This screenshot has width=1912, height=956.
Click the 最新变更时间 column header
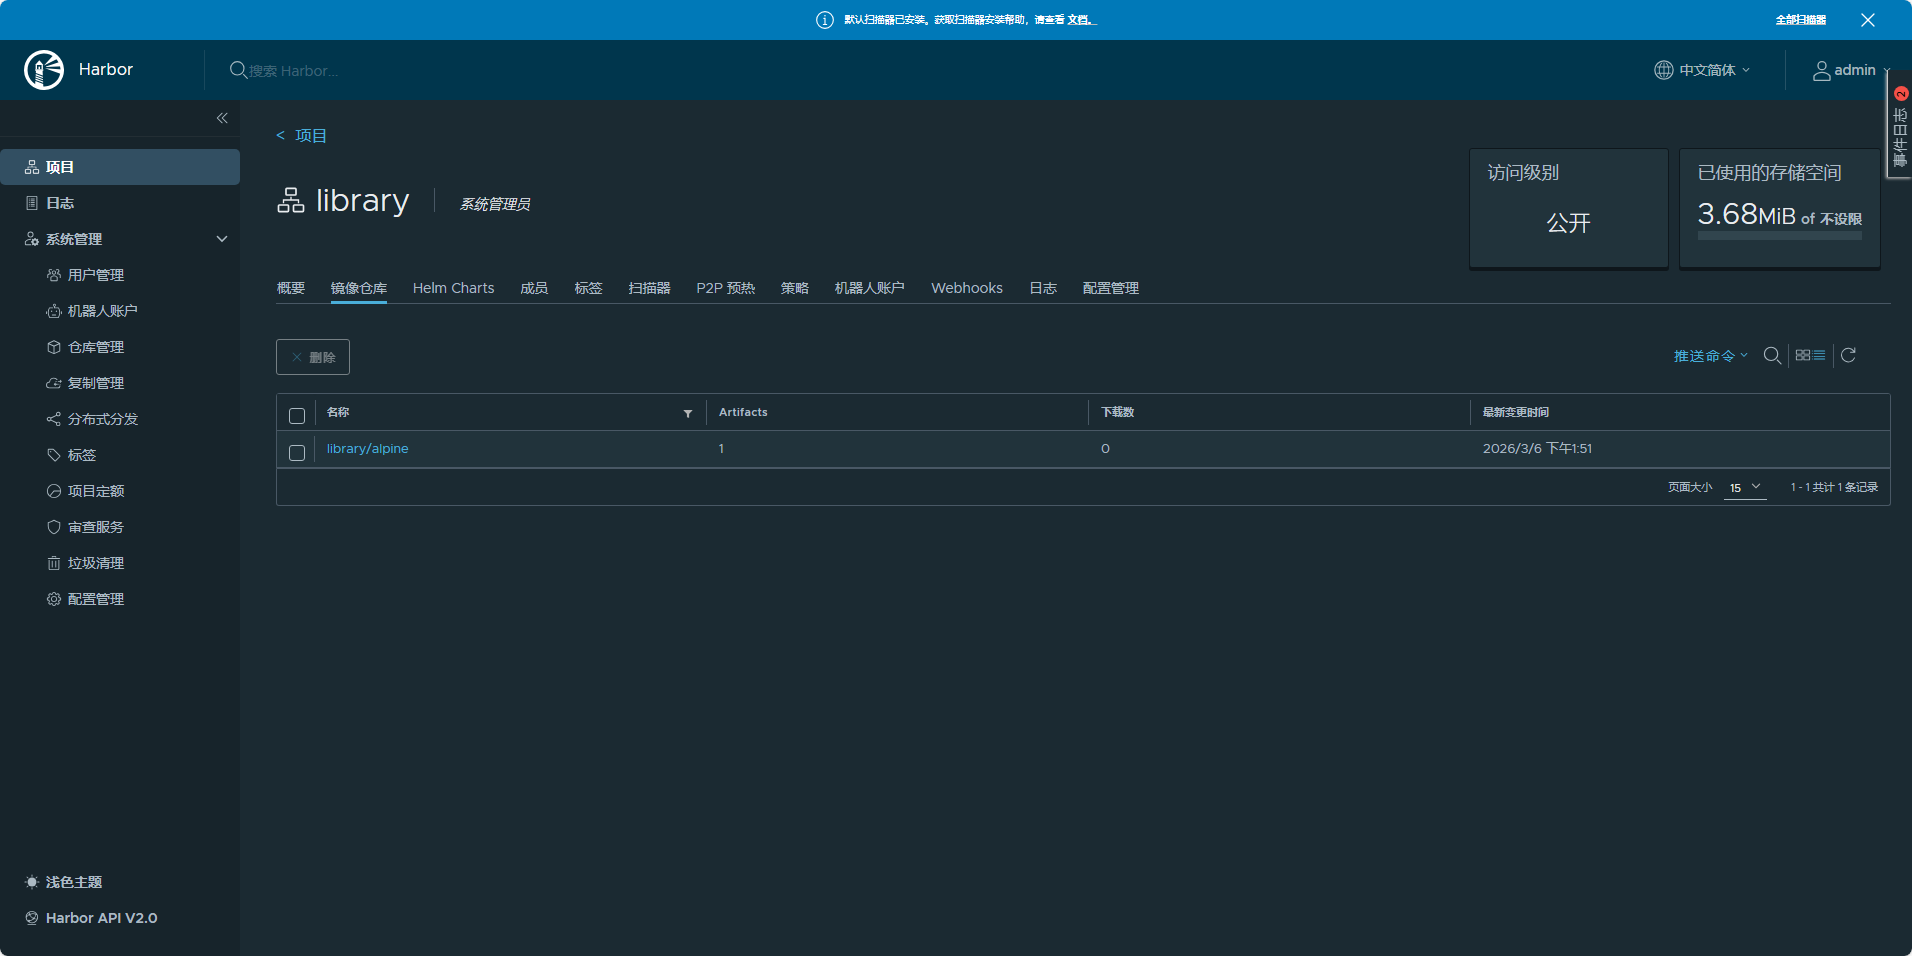point(1516,412)
